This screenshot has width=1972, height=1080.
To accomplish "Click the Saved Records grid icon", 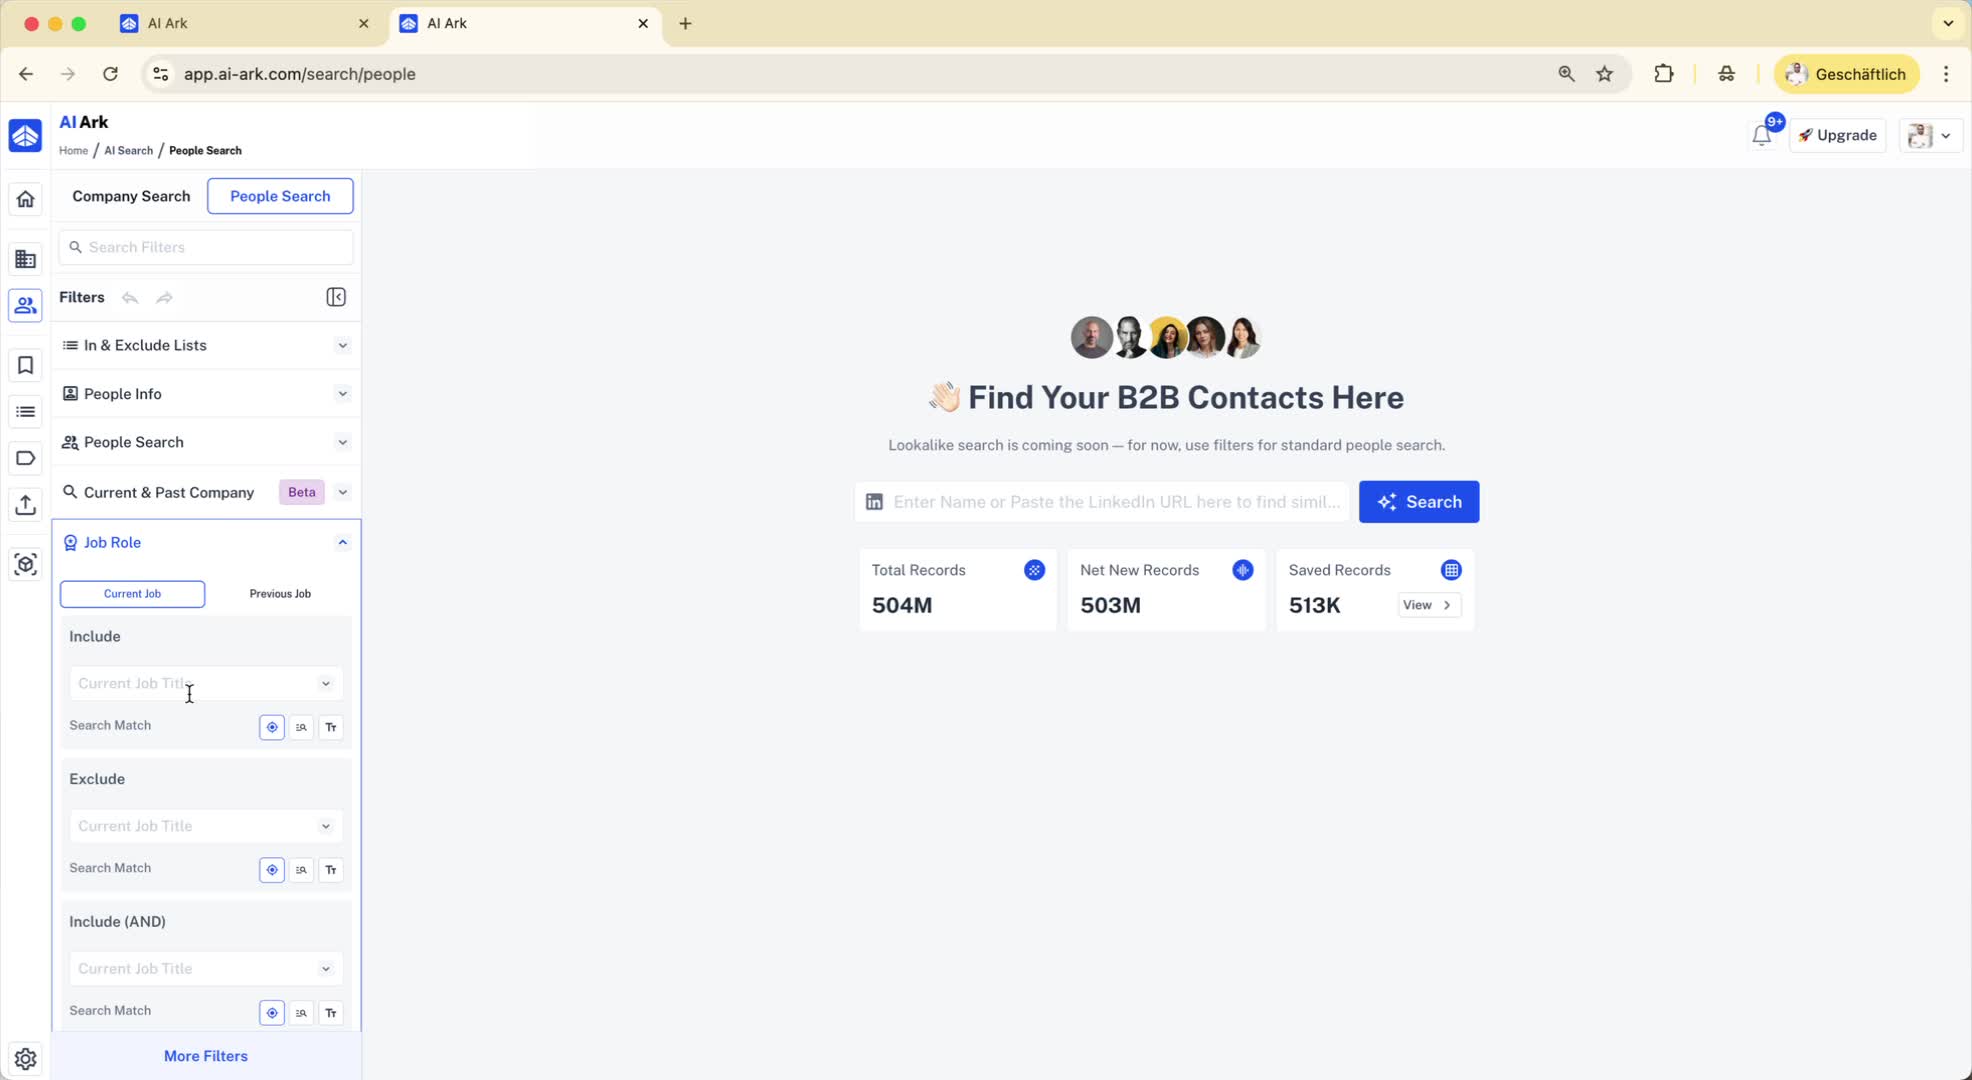I will pyautogui.click(x=1450, y=570).
